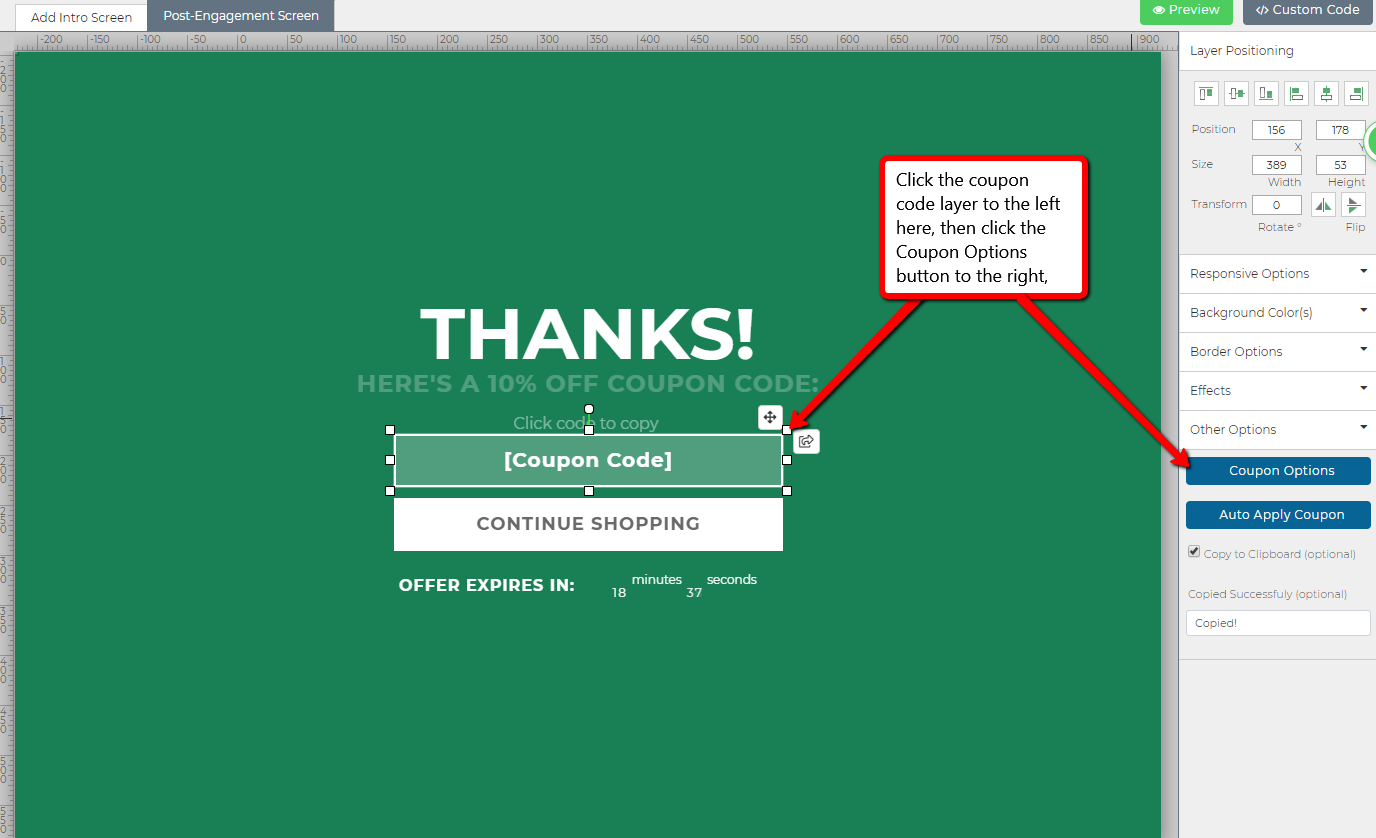Expand the Border Options section

click(1277, 351)
